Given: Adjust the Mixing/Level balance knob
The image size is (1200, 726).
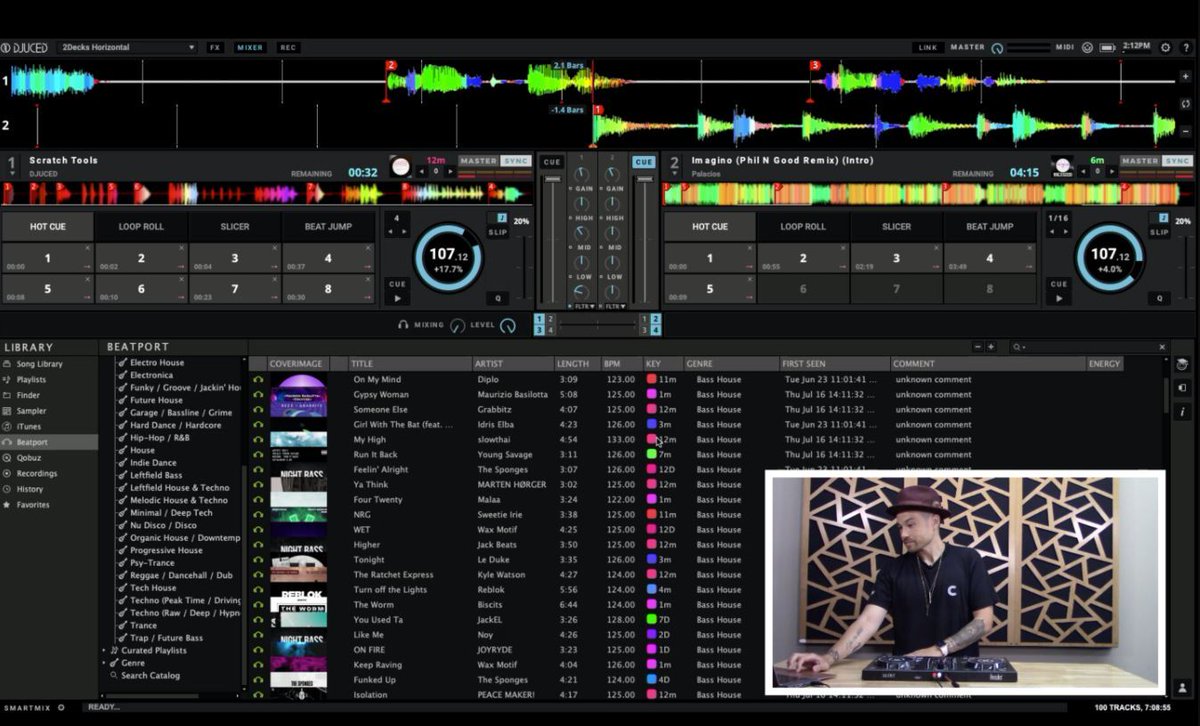Looking at the screenshot, I should click(459, 324).
